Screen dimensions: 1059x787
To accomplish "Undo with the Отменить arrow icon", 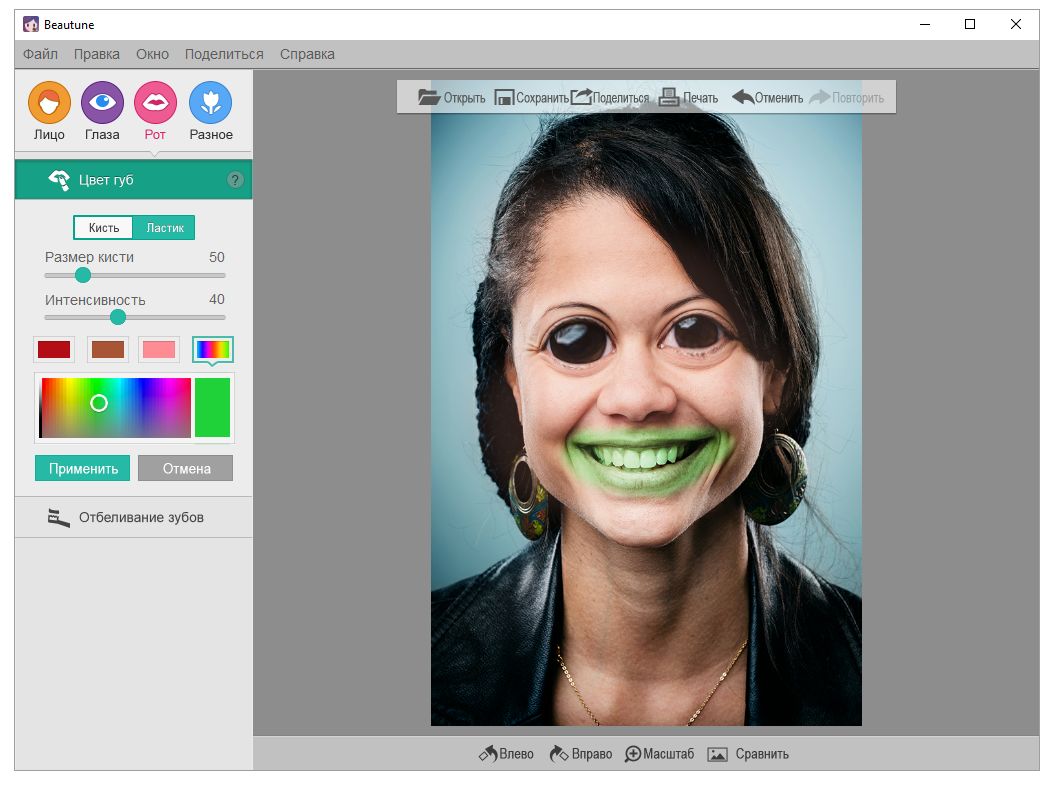I will point(743,97).
